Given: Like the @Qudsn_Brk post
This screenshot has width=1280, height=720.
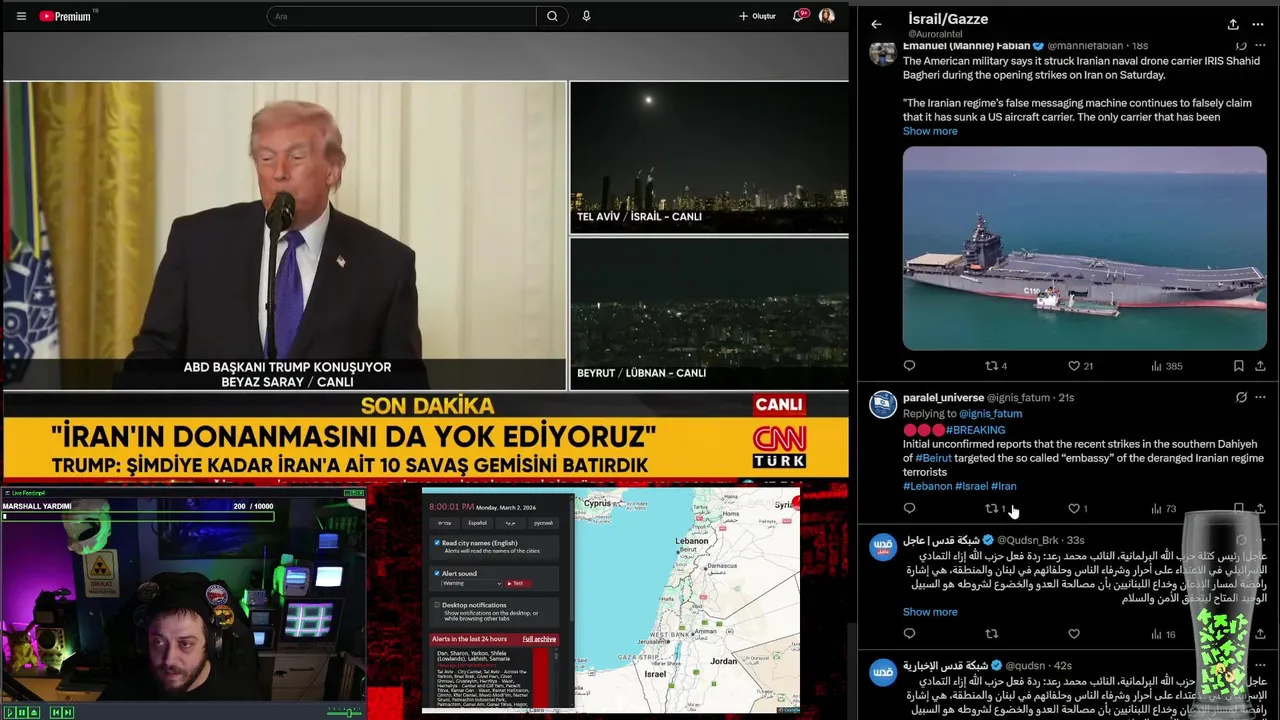Looking at the screenshot, I should point(1074,634).
